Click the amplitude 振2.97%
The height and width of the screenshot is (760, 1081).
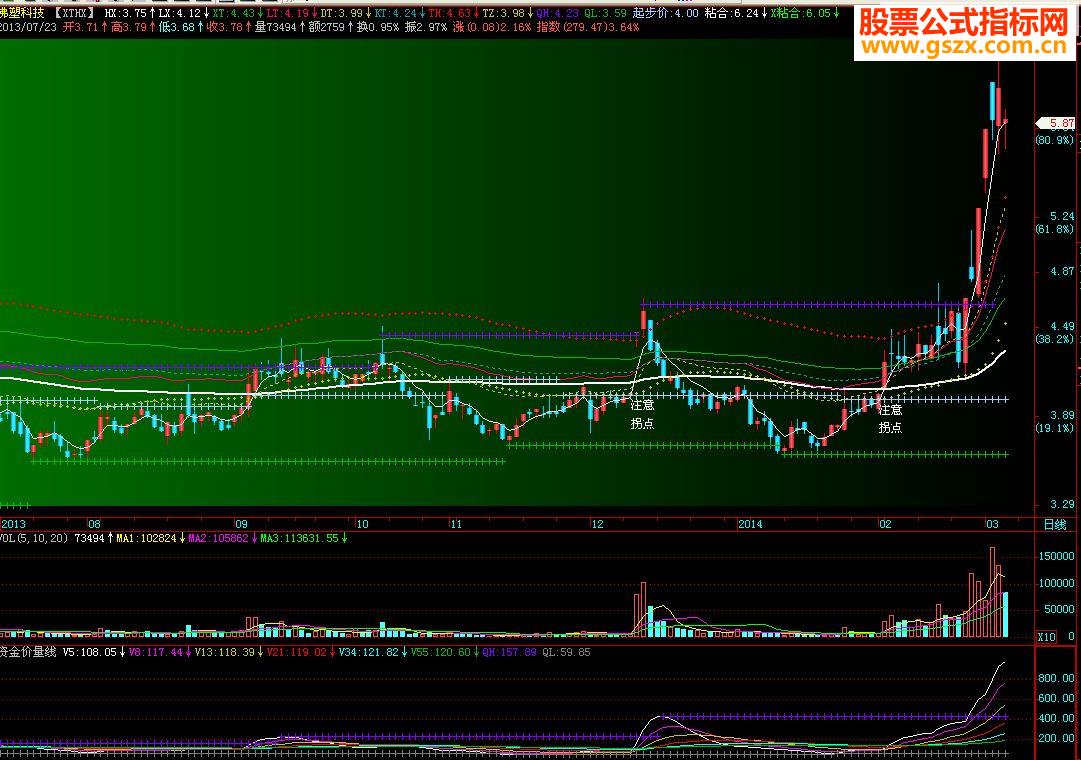[425, 27]
